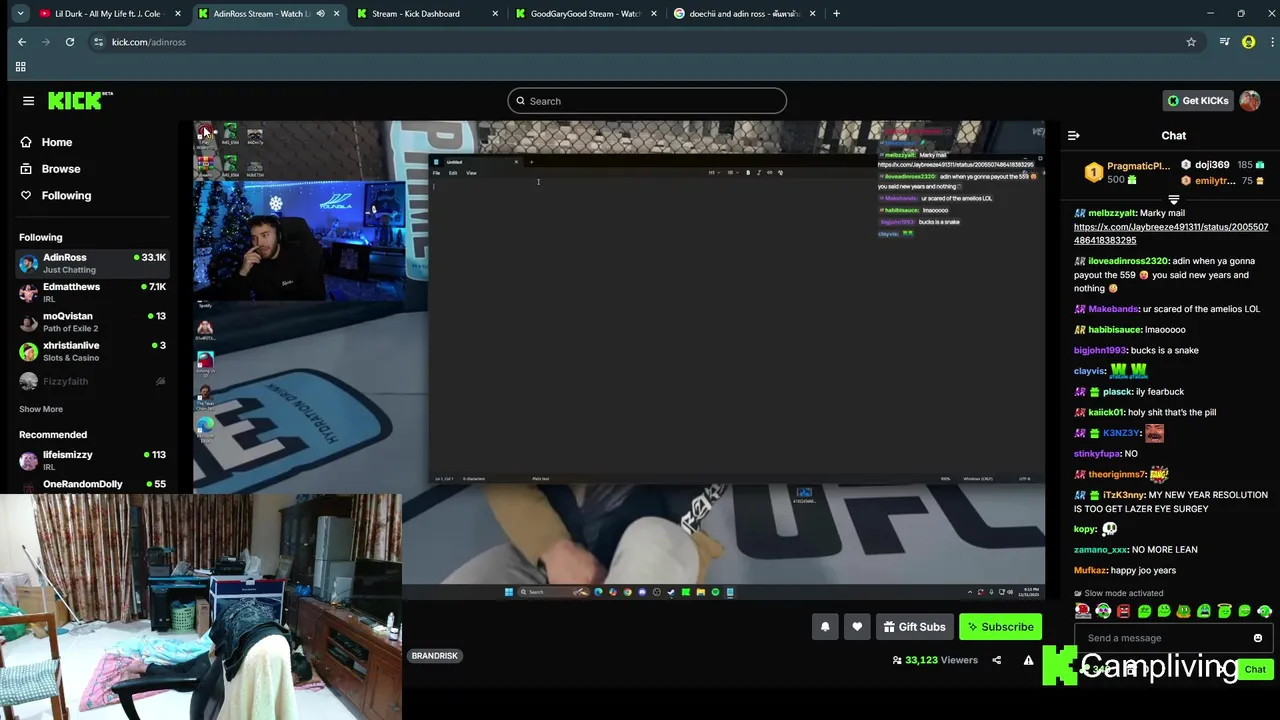The image size is (1280, 720).
Task: Click username K3NZ3Y in chat
Action: 1121,433
